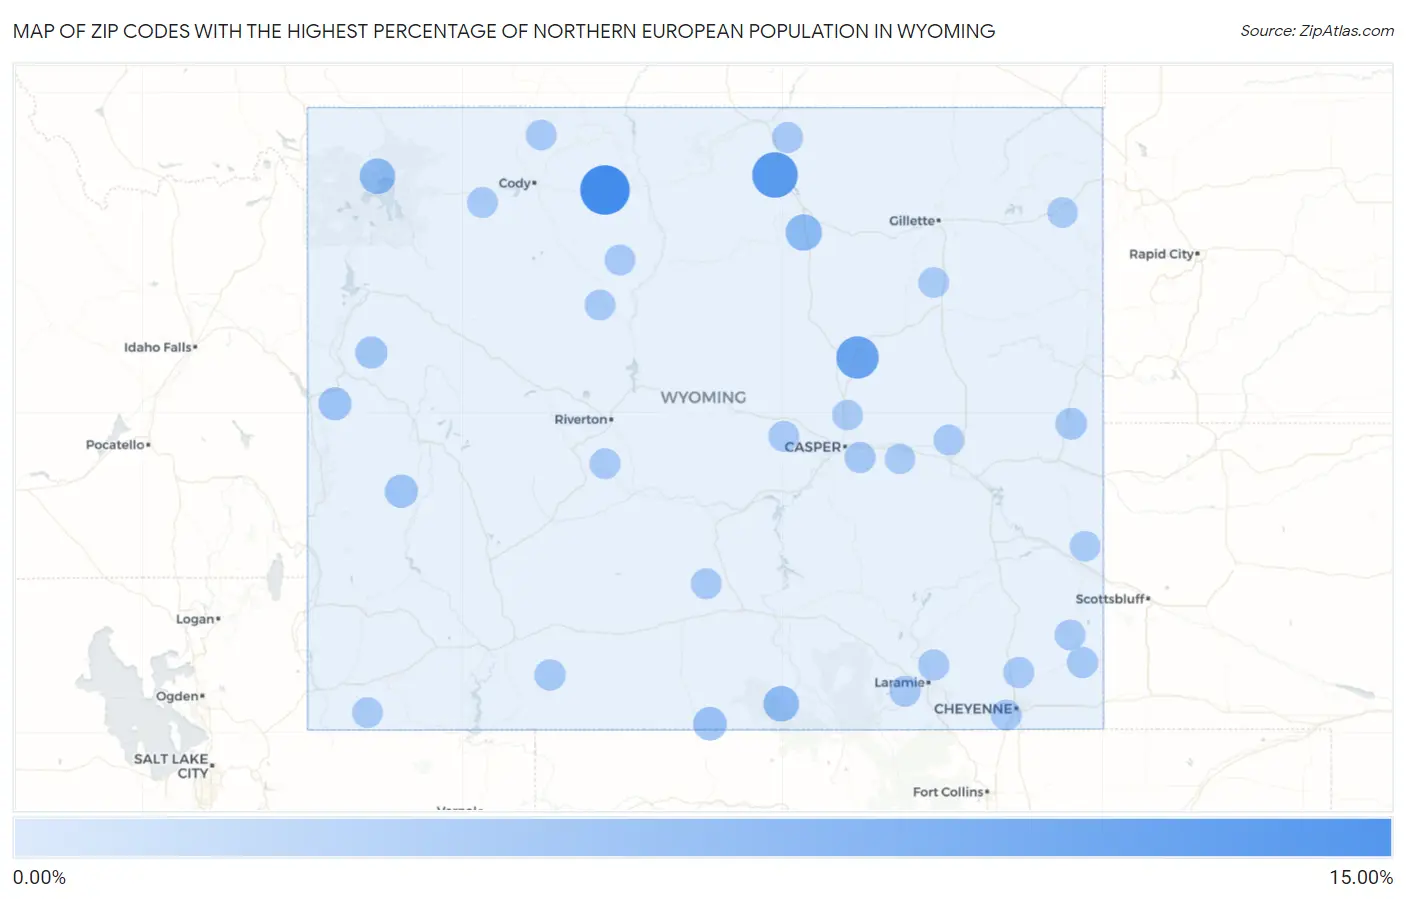The image size is (1406, 899).
Task: Click the color gradient legend bar
Action: point(702,838)
